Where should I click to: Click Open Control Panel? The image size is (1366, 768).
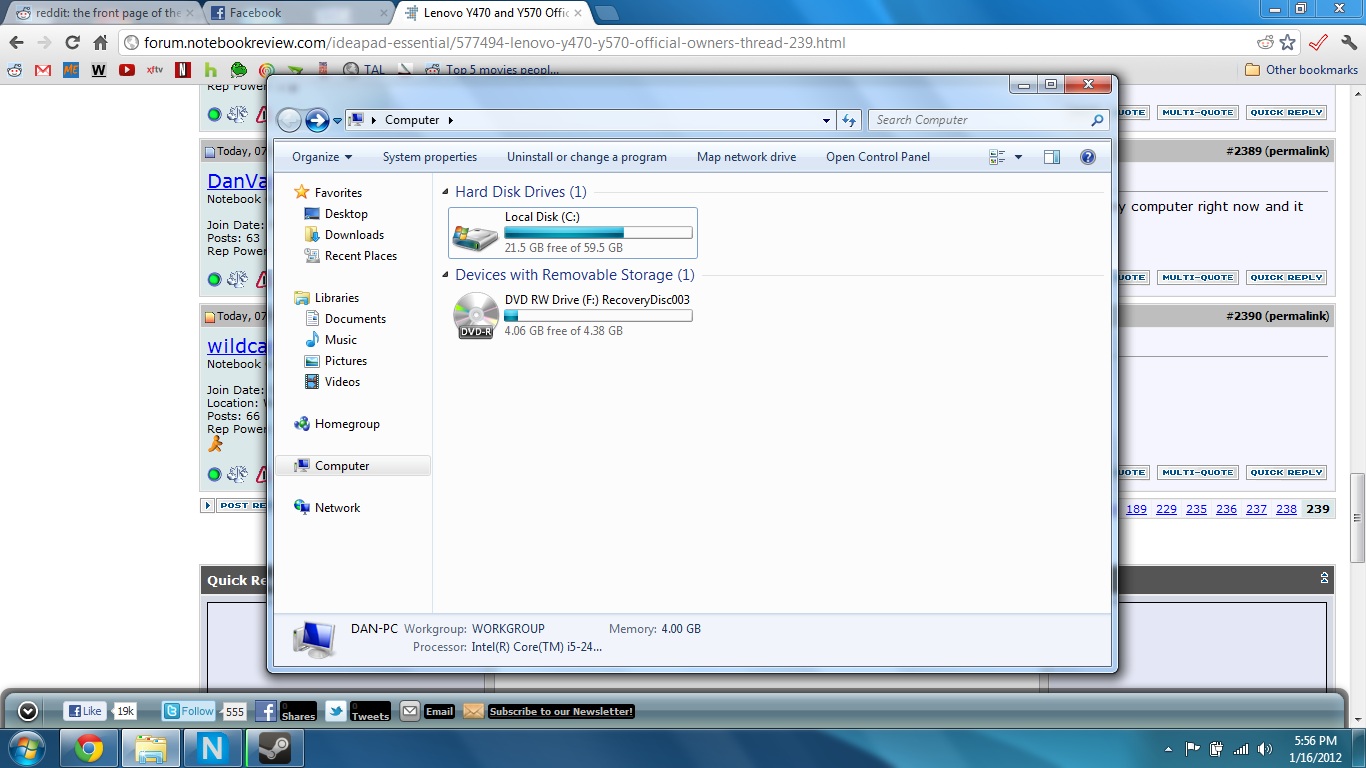878,157
